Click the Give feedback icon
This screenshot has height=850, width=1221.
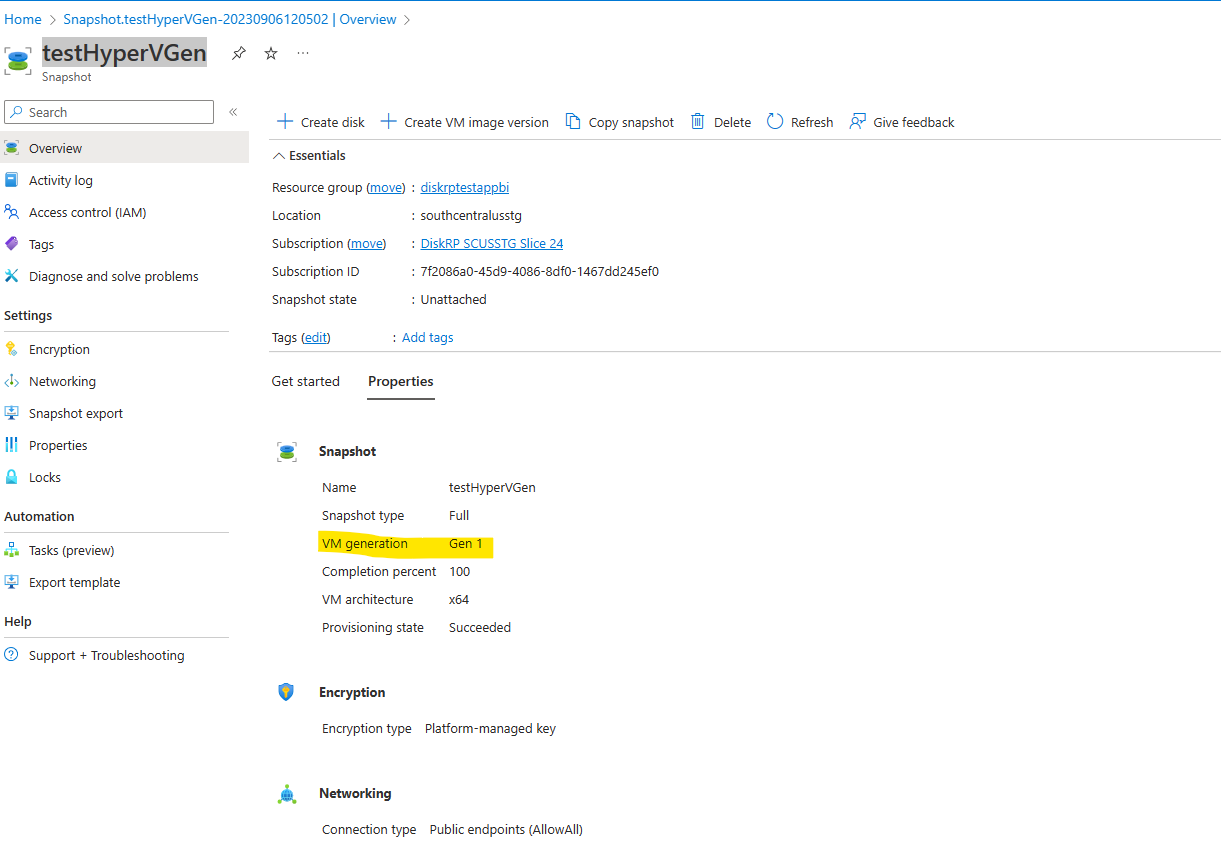point(858,121)
